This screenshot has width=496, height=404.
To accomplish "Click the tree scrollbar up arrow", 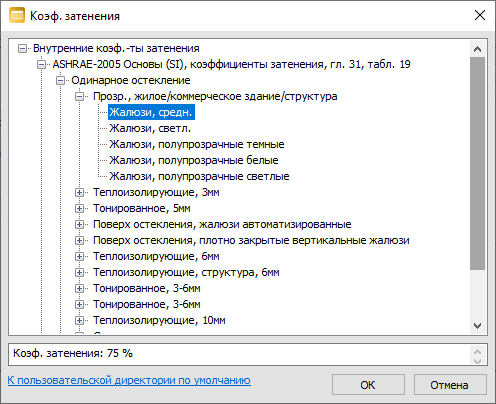I will [477, 49].
